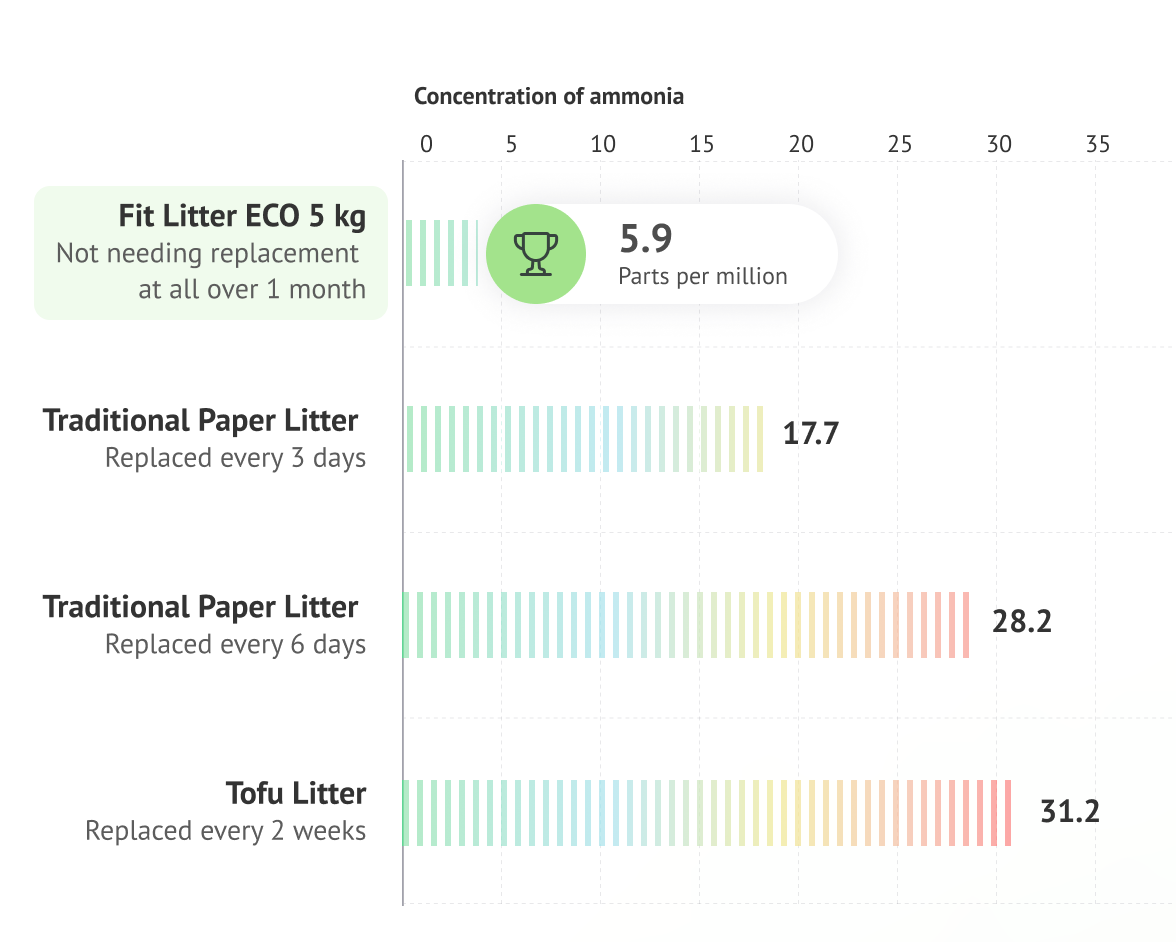Click the green trophy icon

pyautogui.click(x=535, y=254)
